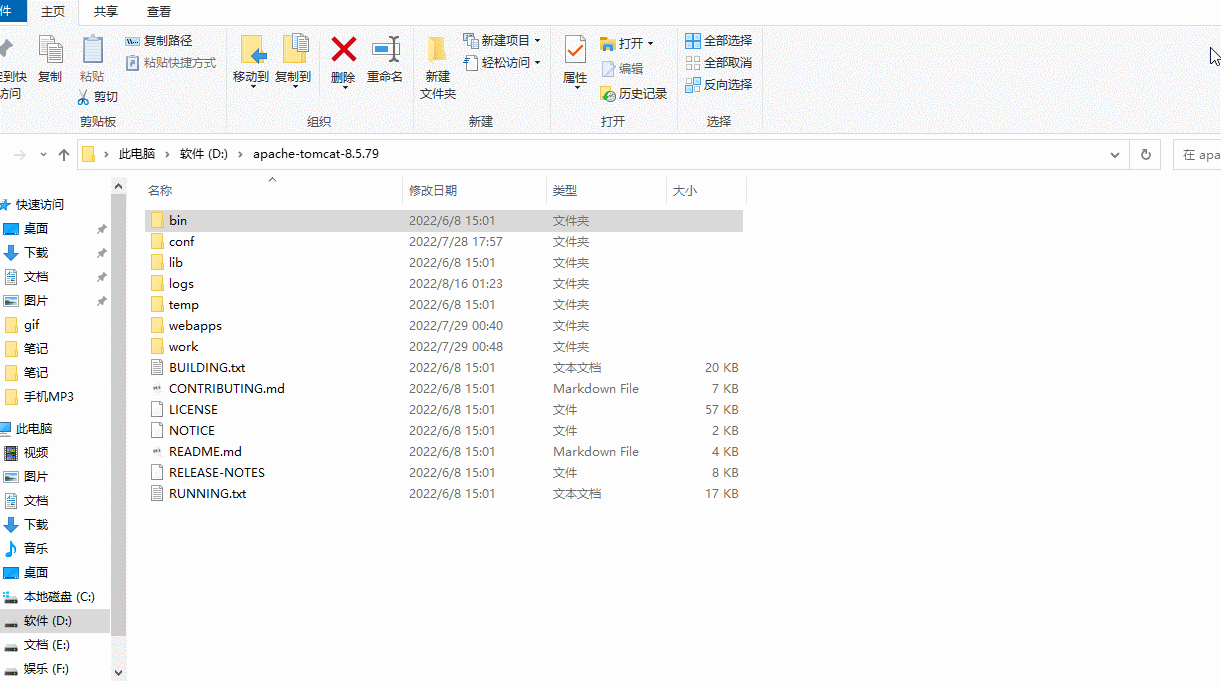The width and height of the screenshot is (1221, 687).
Task: Open the Copy to (复制到) menu
Action: [x=293, y=61]
